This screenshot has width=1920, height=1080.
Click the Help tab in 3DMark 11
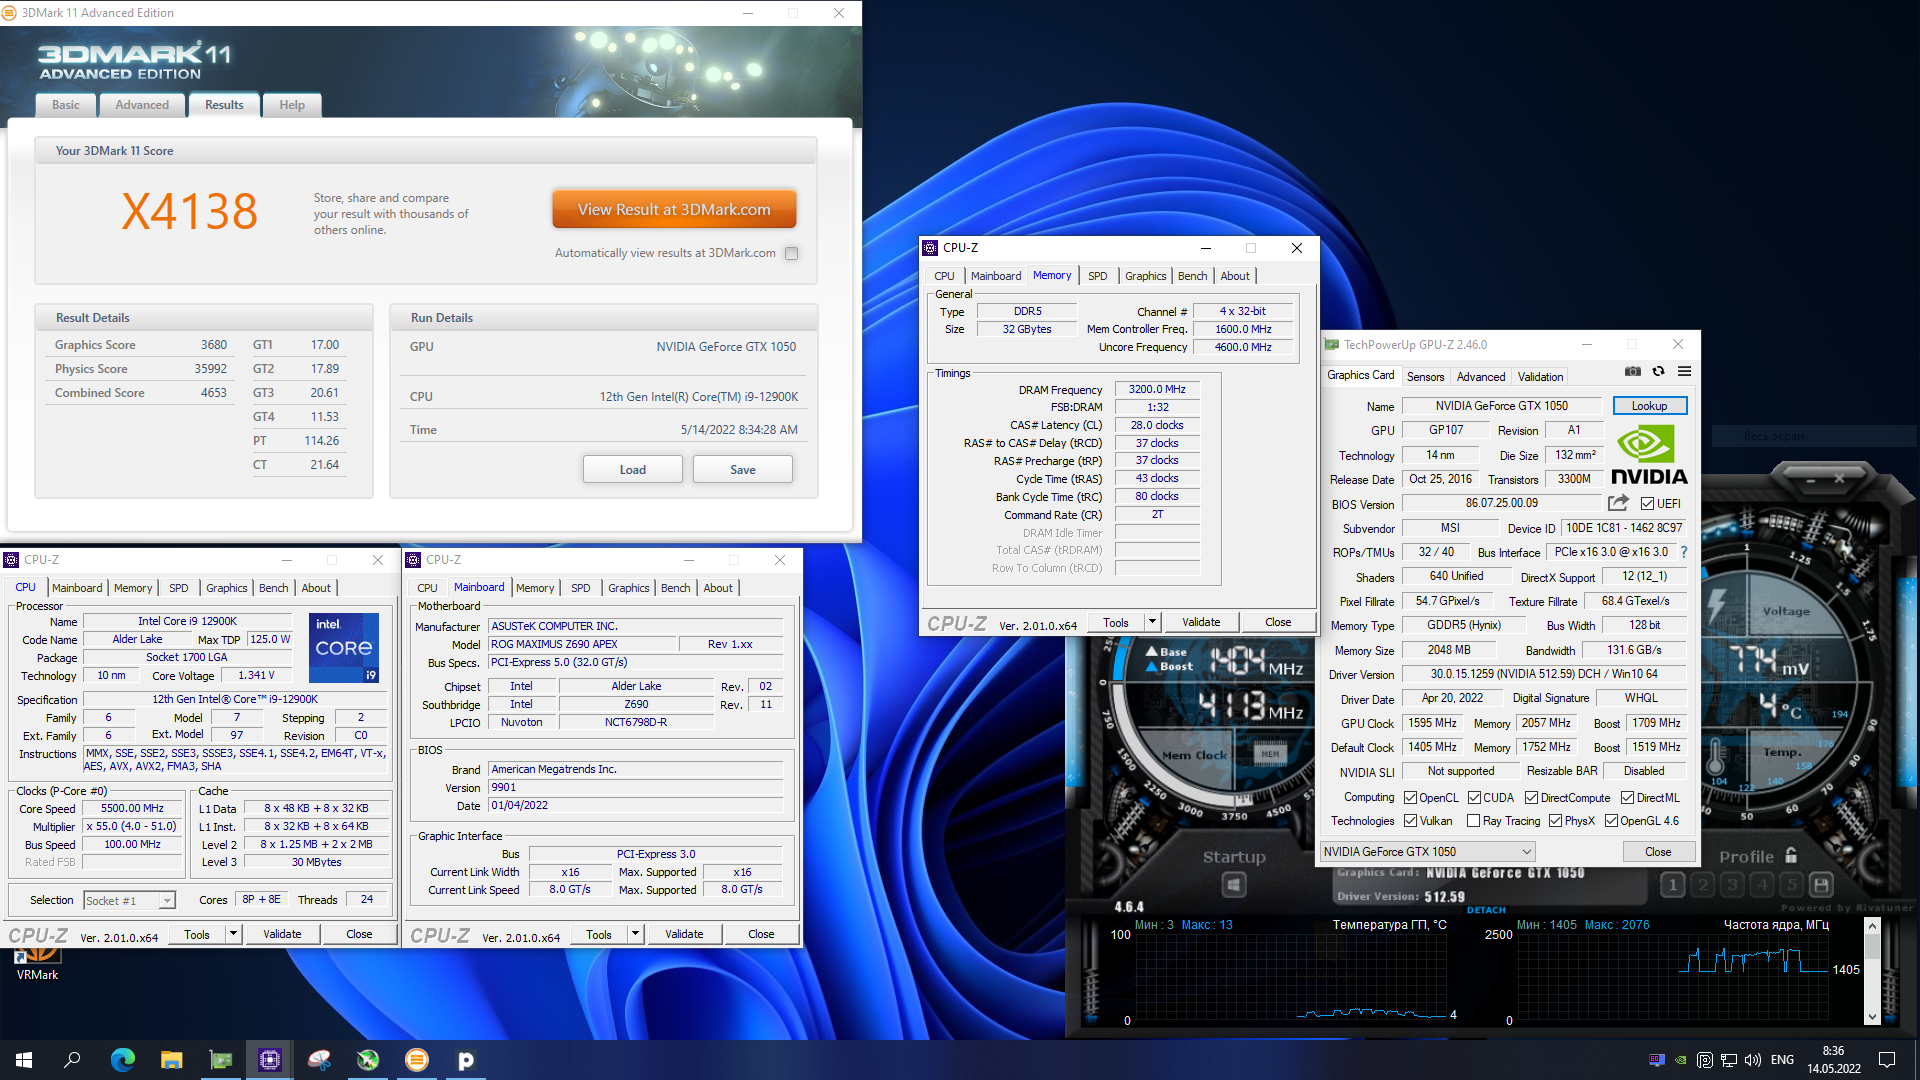point(292,105)
